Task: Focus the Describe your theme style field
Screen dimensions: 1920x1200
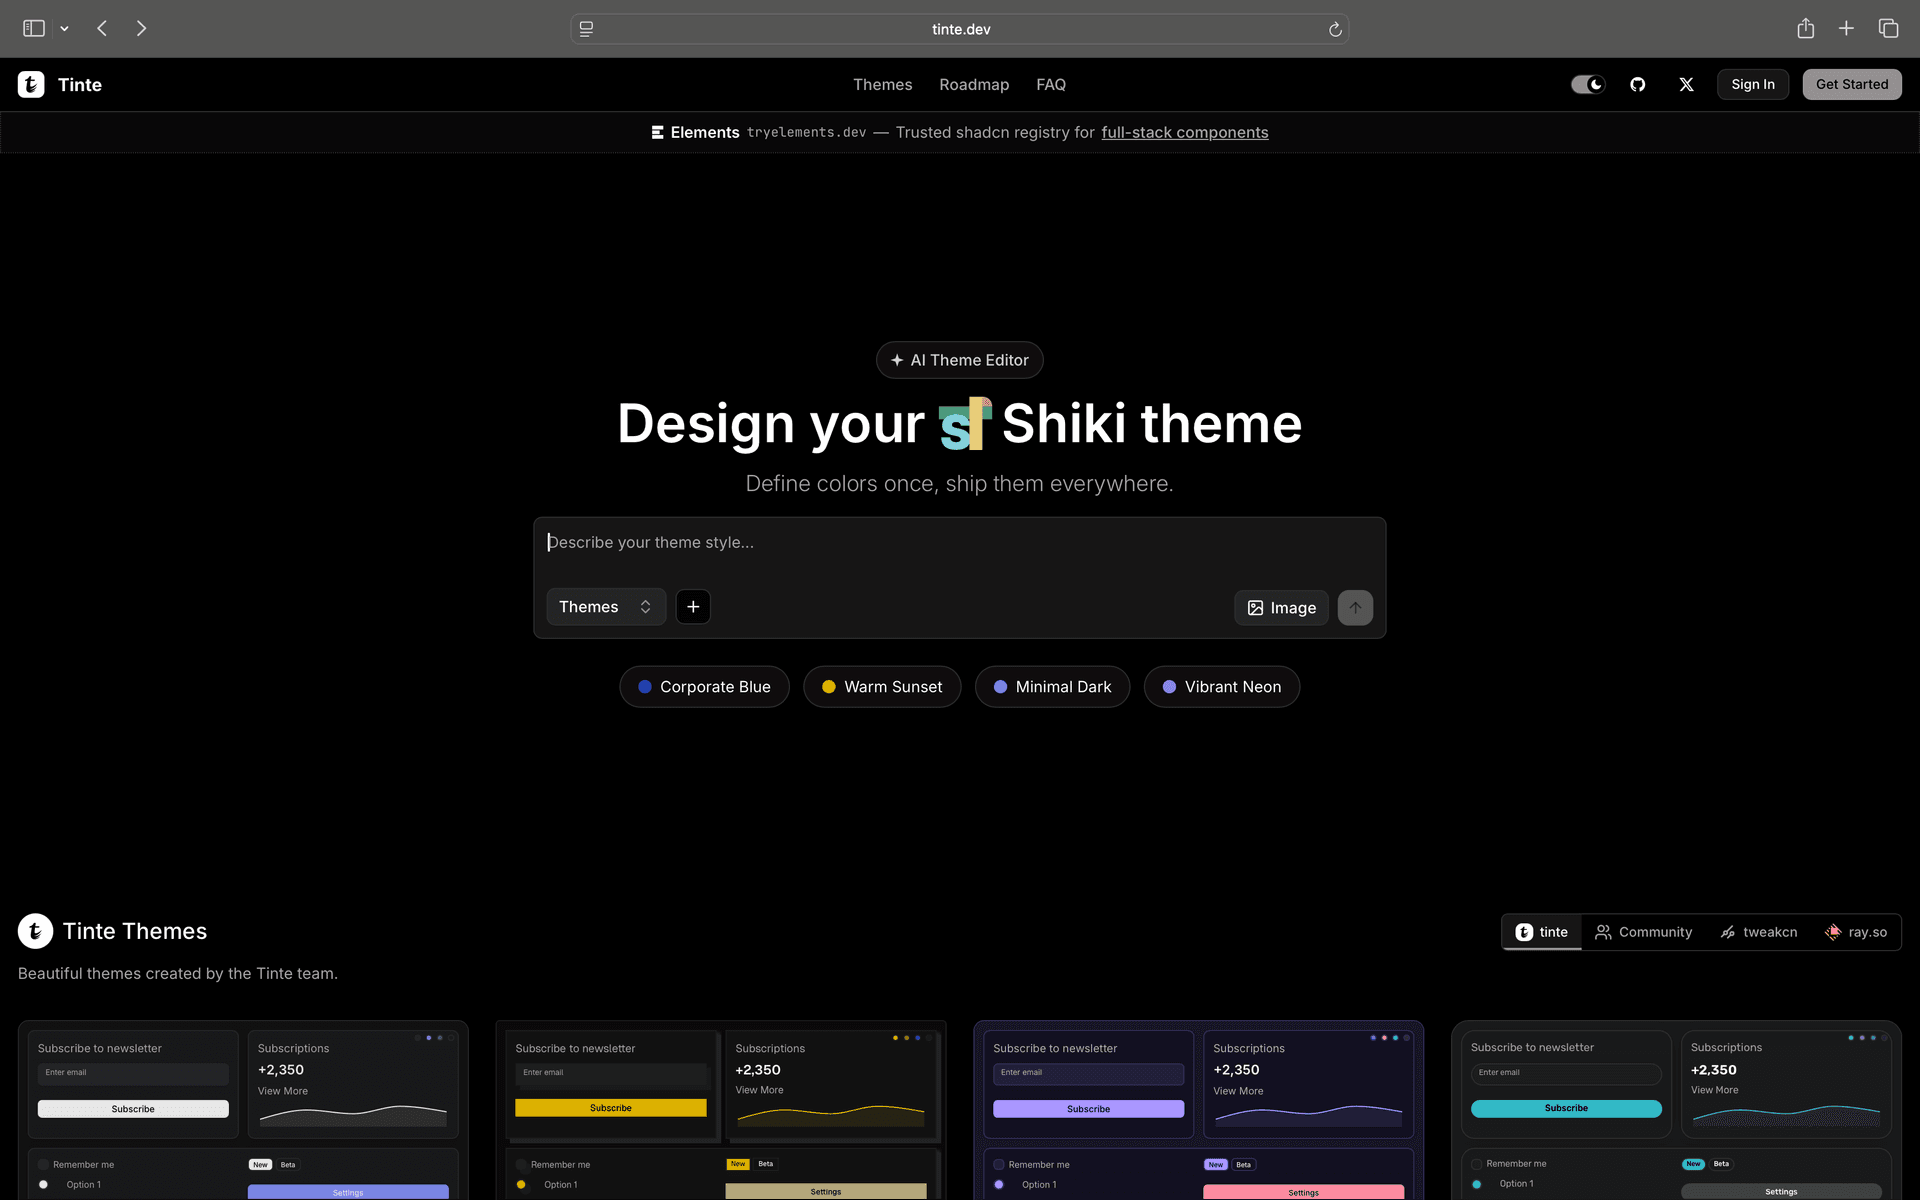Action: click(958, 543)
